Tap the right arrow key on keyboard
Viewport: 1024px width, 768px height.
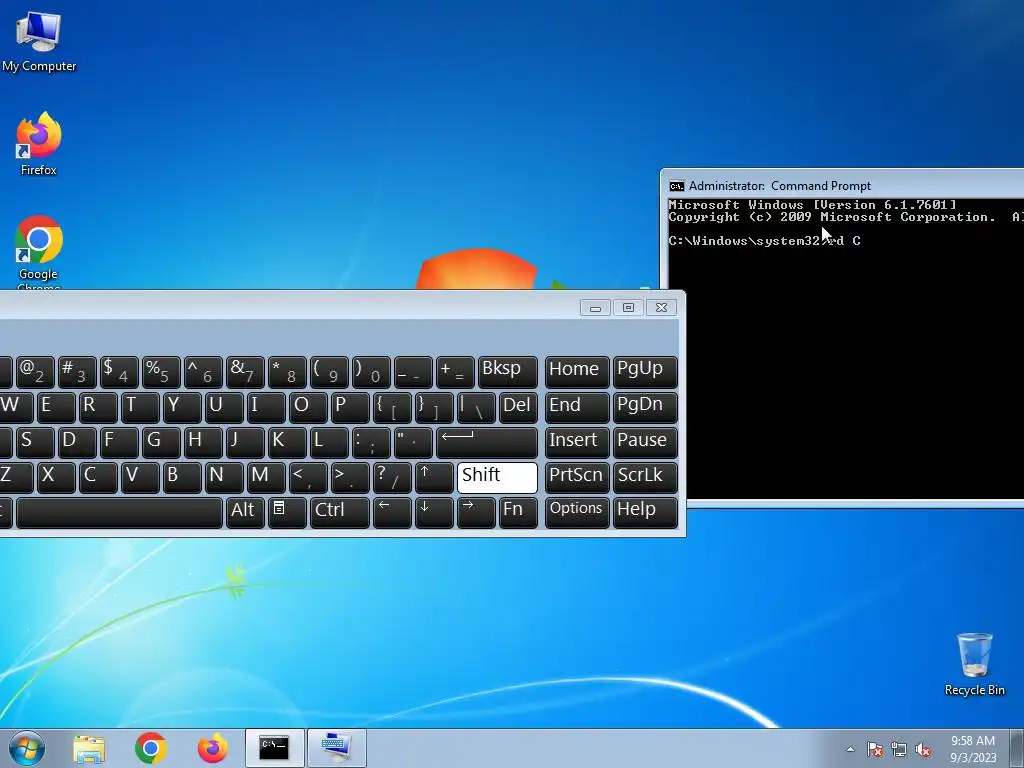(476, 513)
